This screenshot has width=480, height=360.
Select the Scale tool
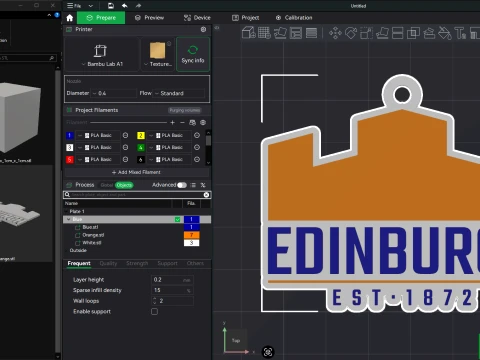tap(366, 33)
